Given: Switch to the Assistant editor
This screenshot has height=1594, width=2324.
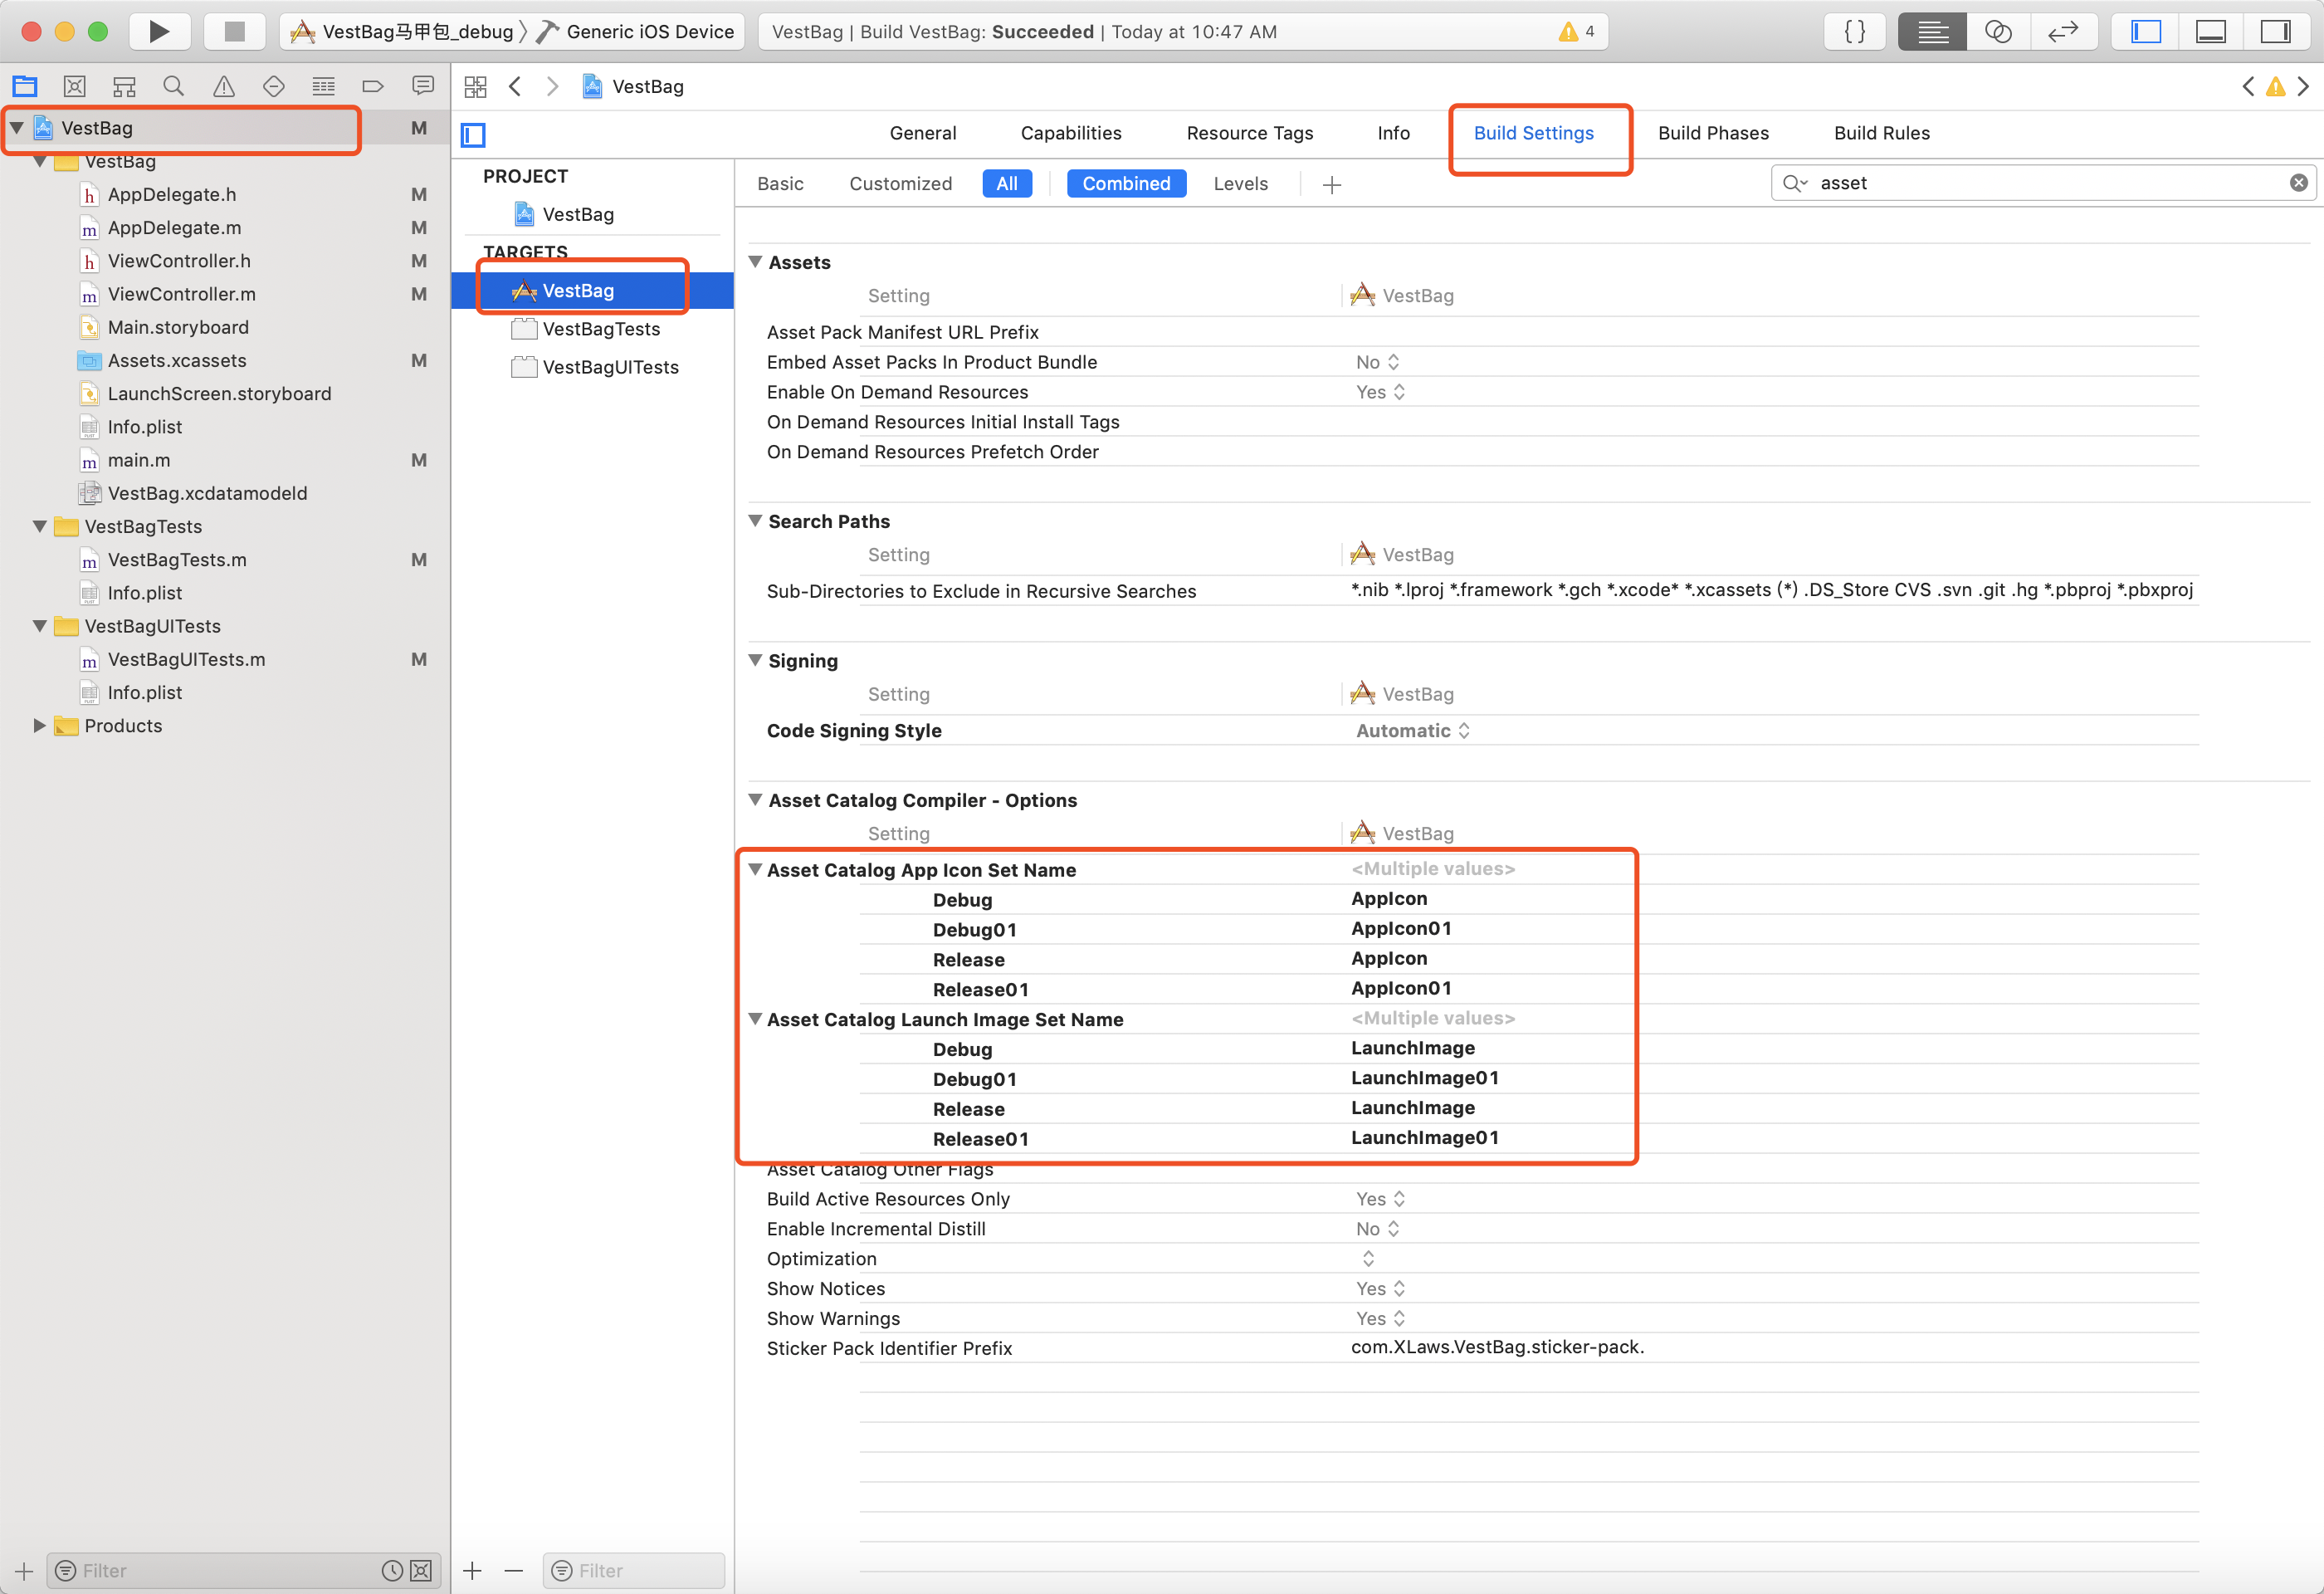Looking at the screenshot, I should (x=1998, y=31).
